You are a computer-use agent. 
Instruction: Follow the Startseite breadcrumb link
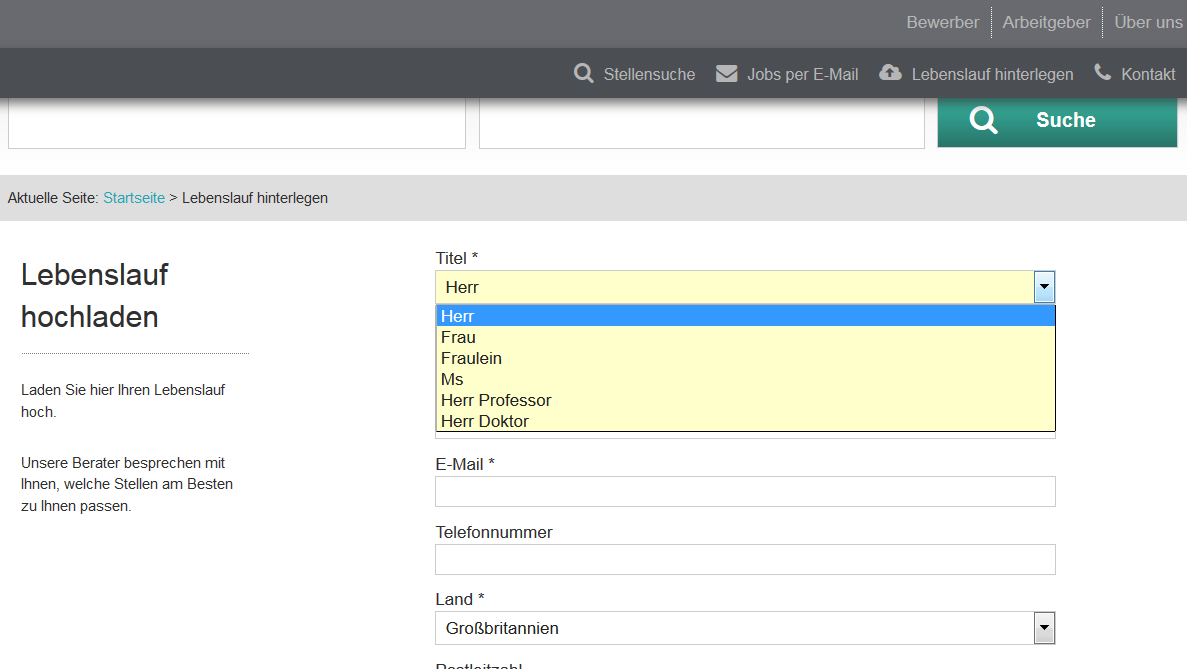134,198
